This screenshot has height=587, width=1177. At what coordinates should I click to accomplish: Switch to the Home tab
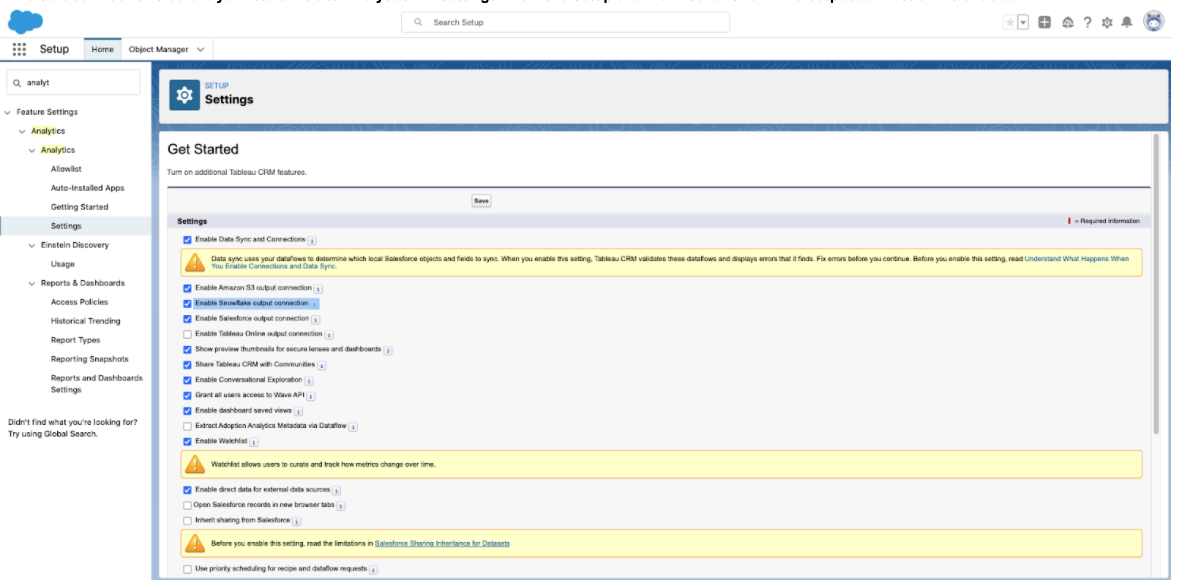point(102,49)
